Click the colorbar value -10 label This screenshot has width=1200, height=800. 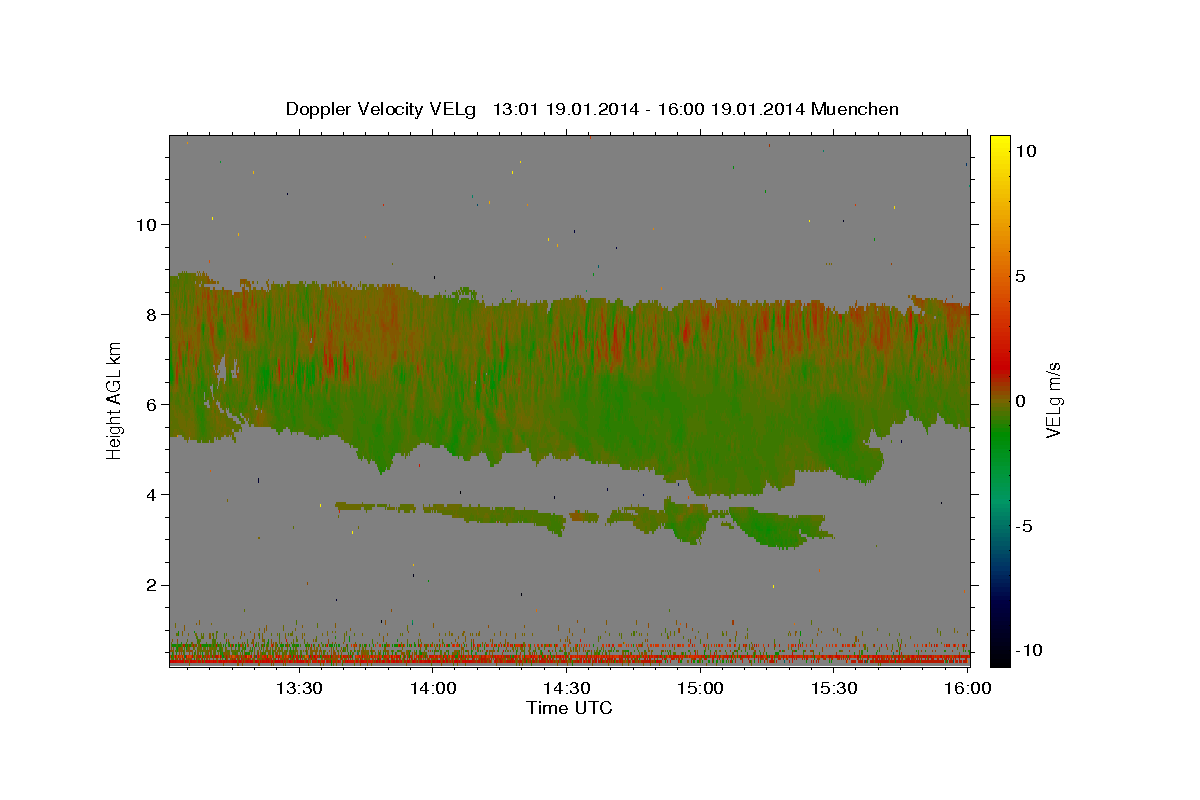(x=1029, y=650)
